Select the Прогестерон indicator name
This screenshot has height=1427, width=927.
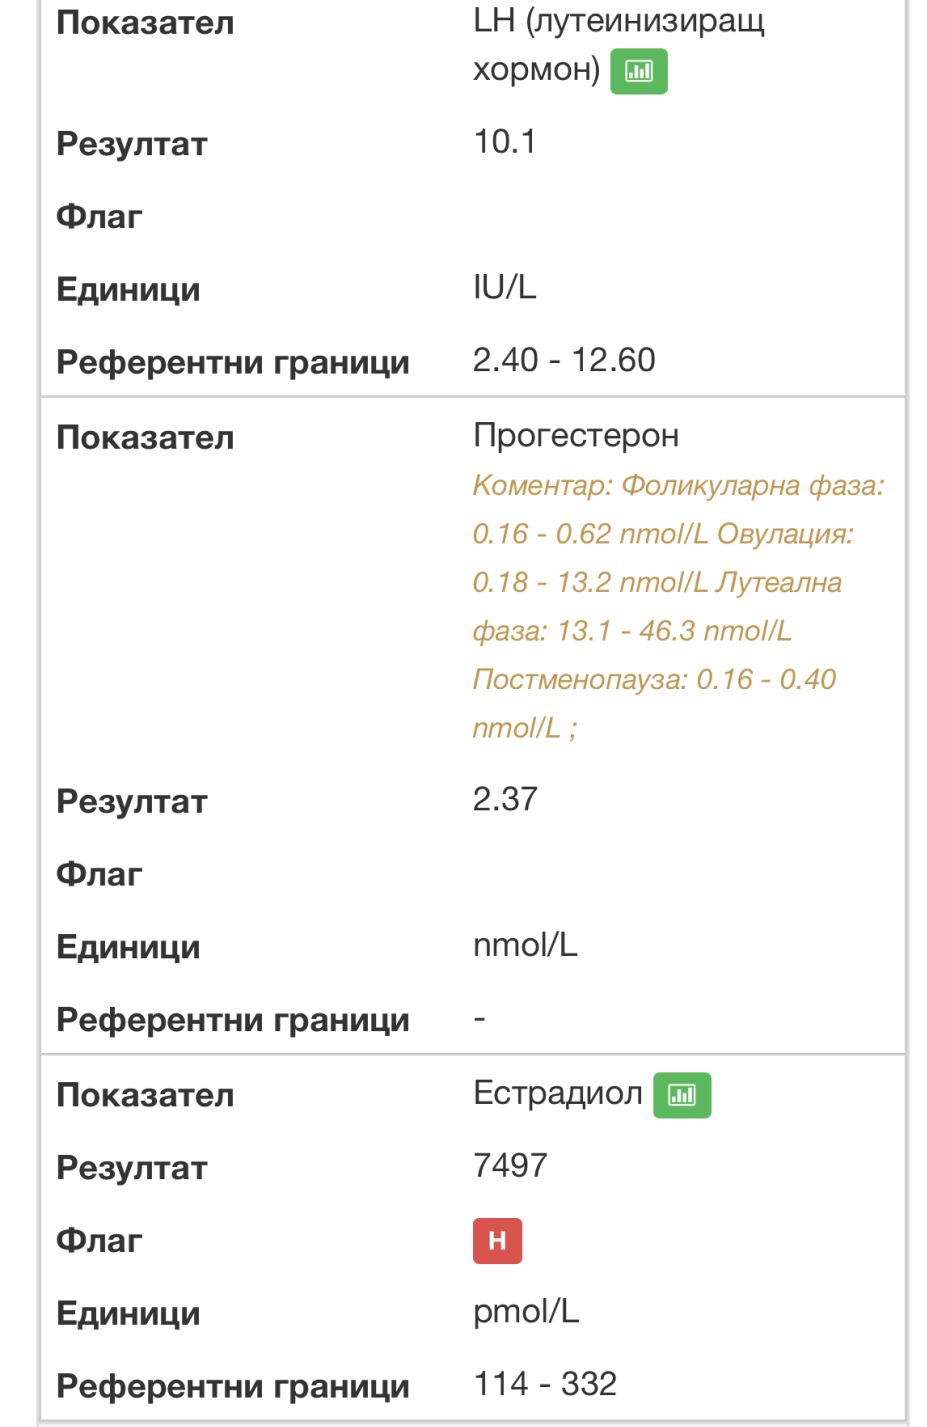(x=576, y=436)
